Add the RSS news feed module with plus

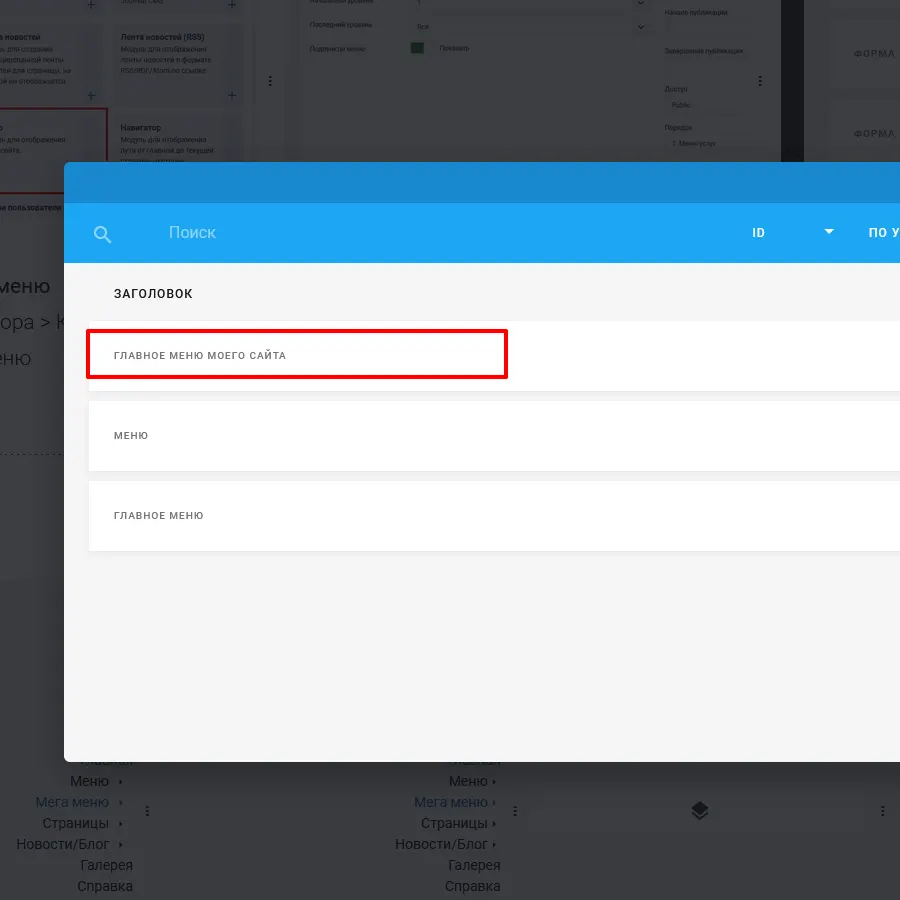click(x=231, y=96)
